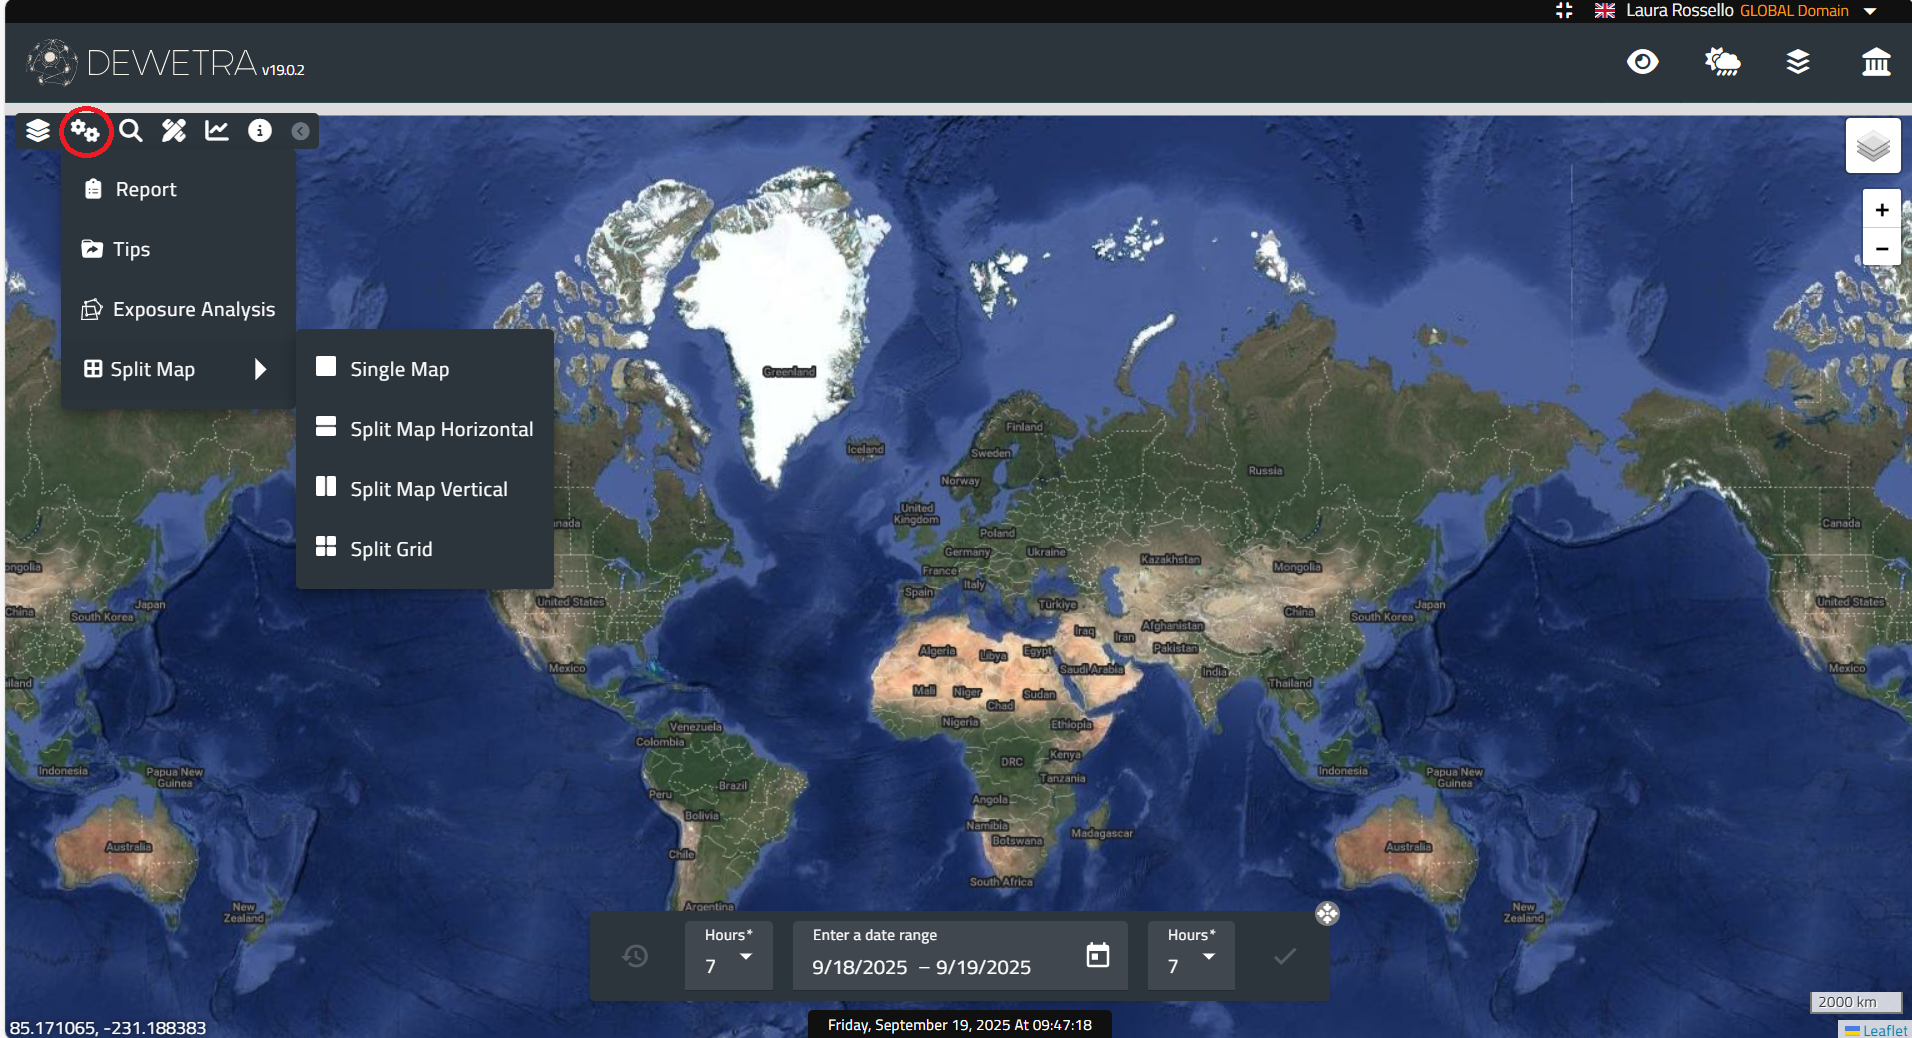Expand the Laura Rossello user menu
Screen dimensions: 1912x1038
pos(1870,11)
